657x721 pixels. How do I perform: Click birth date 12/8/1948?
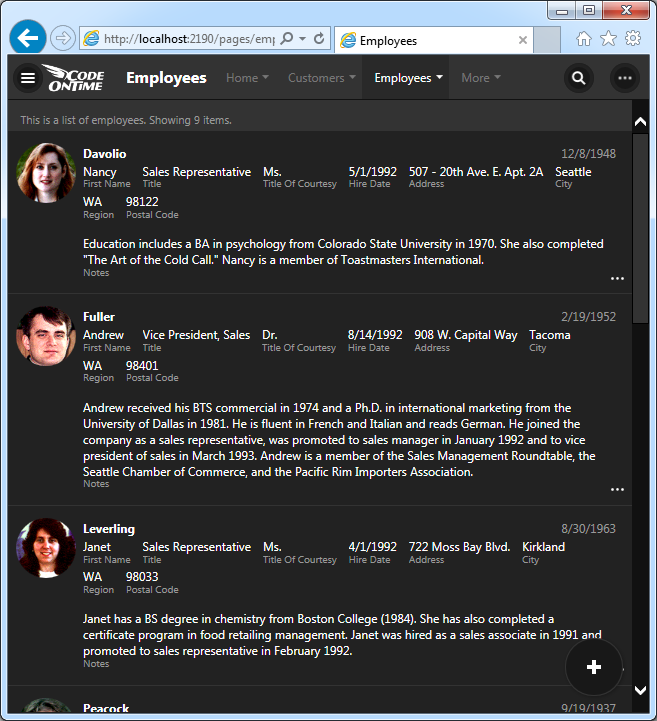588,154
